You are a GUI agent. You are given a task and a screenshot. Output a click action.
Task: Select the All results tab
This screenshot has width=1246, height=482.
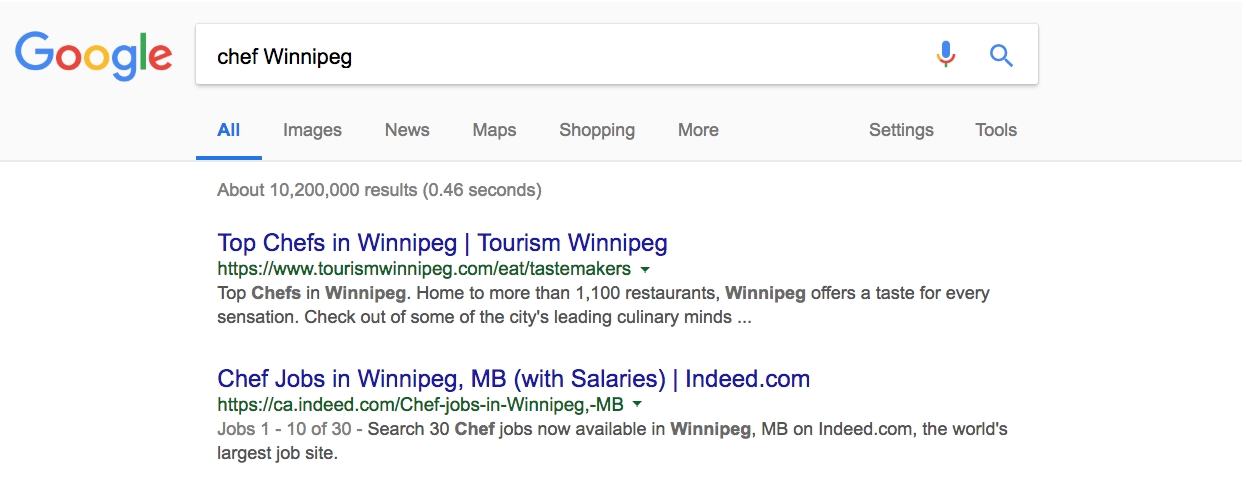229,130
